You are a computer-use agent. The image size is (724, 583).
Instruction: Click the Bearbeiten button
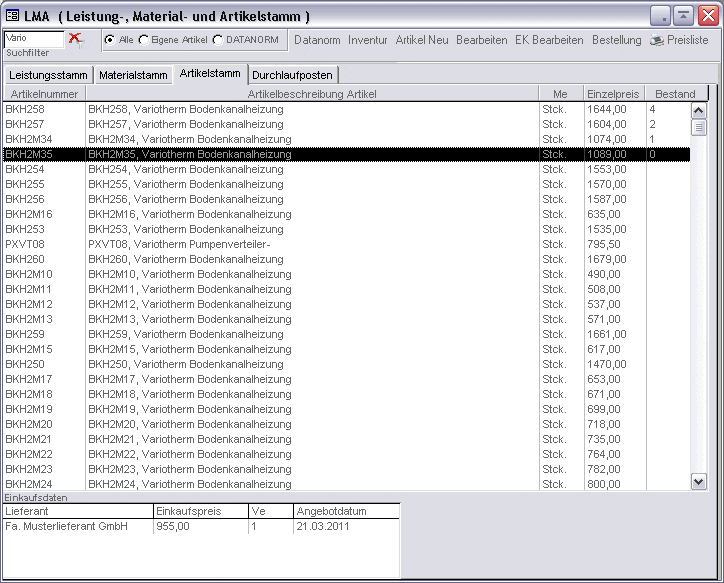tap(482, 40)
